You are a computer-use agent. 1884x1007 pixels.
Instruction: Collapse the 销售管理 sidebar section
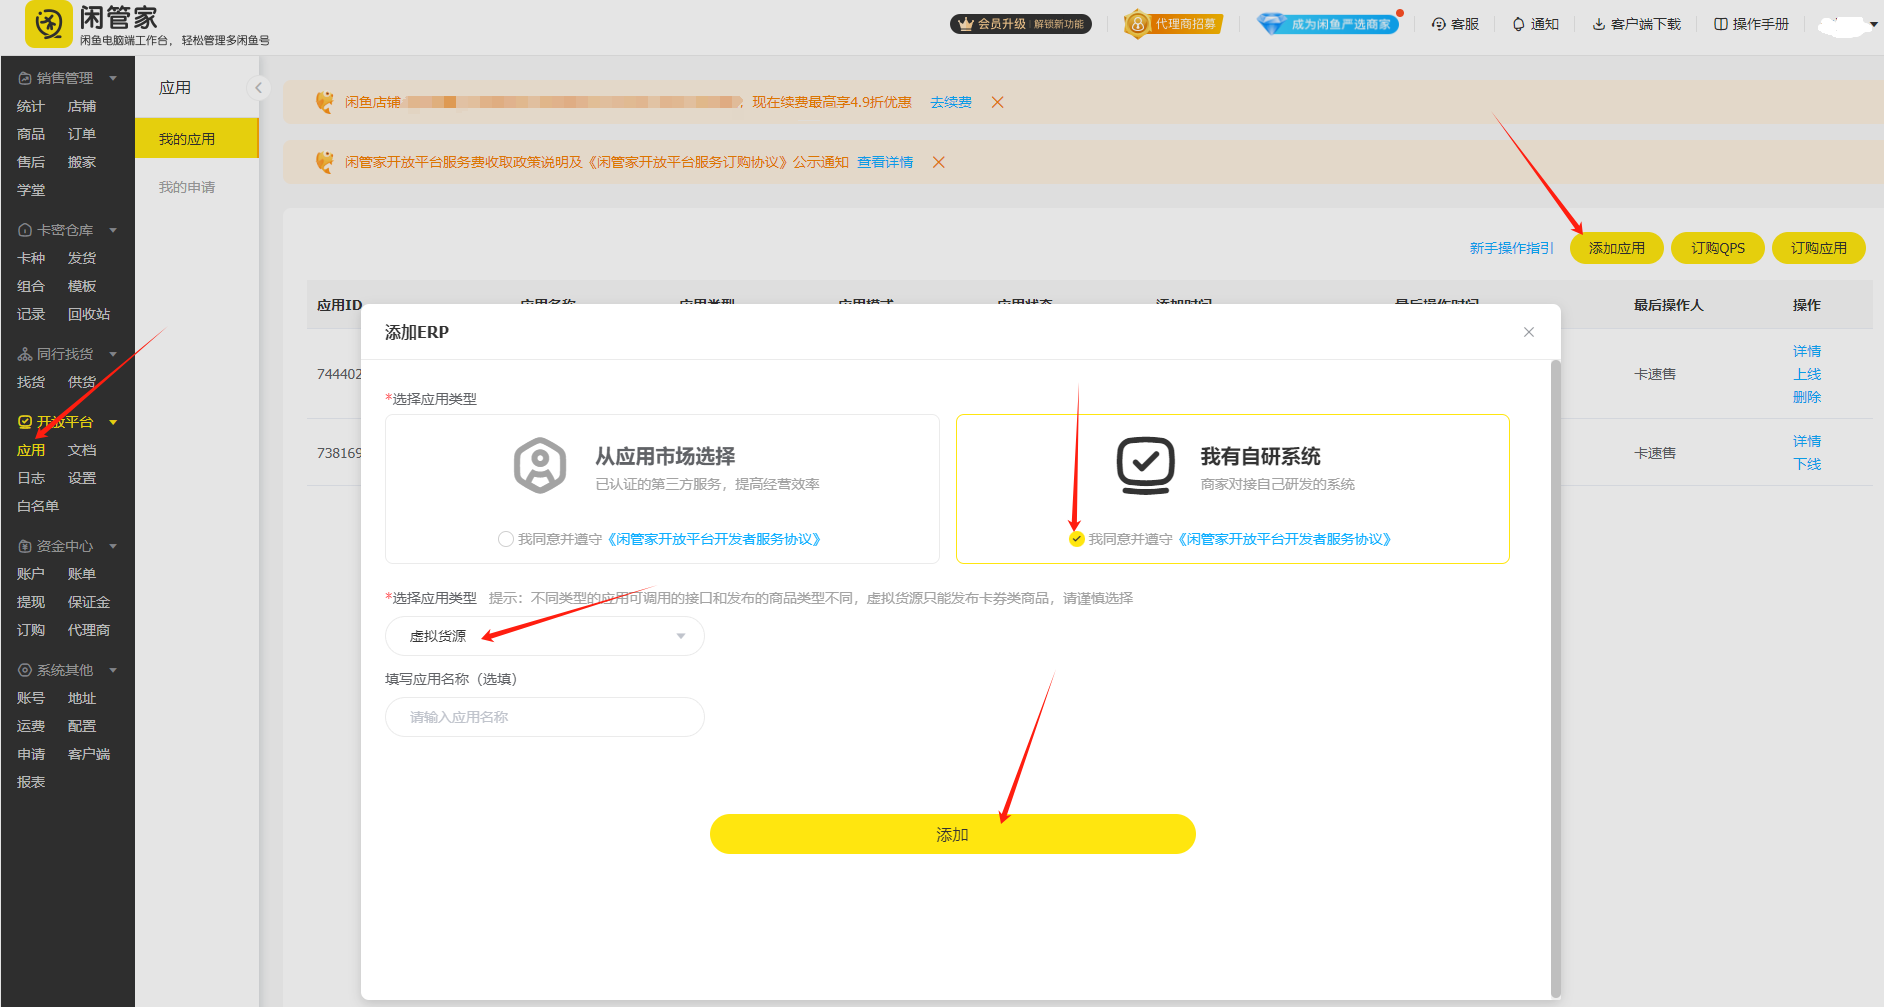112,77
